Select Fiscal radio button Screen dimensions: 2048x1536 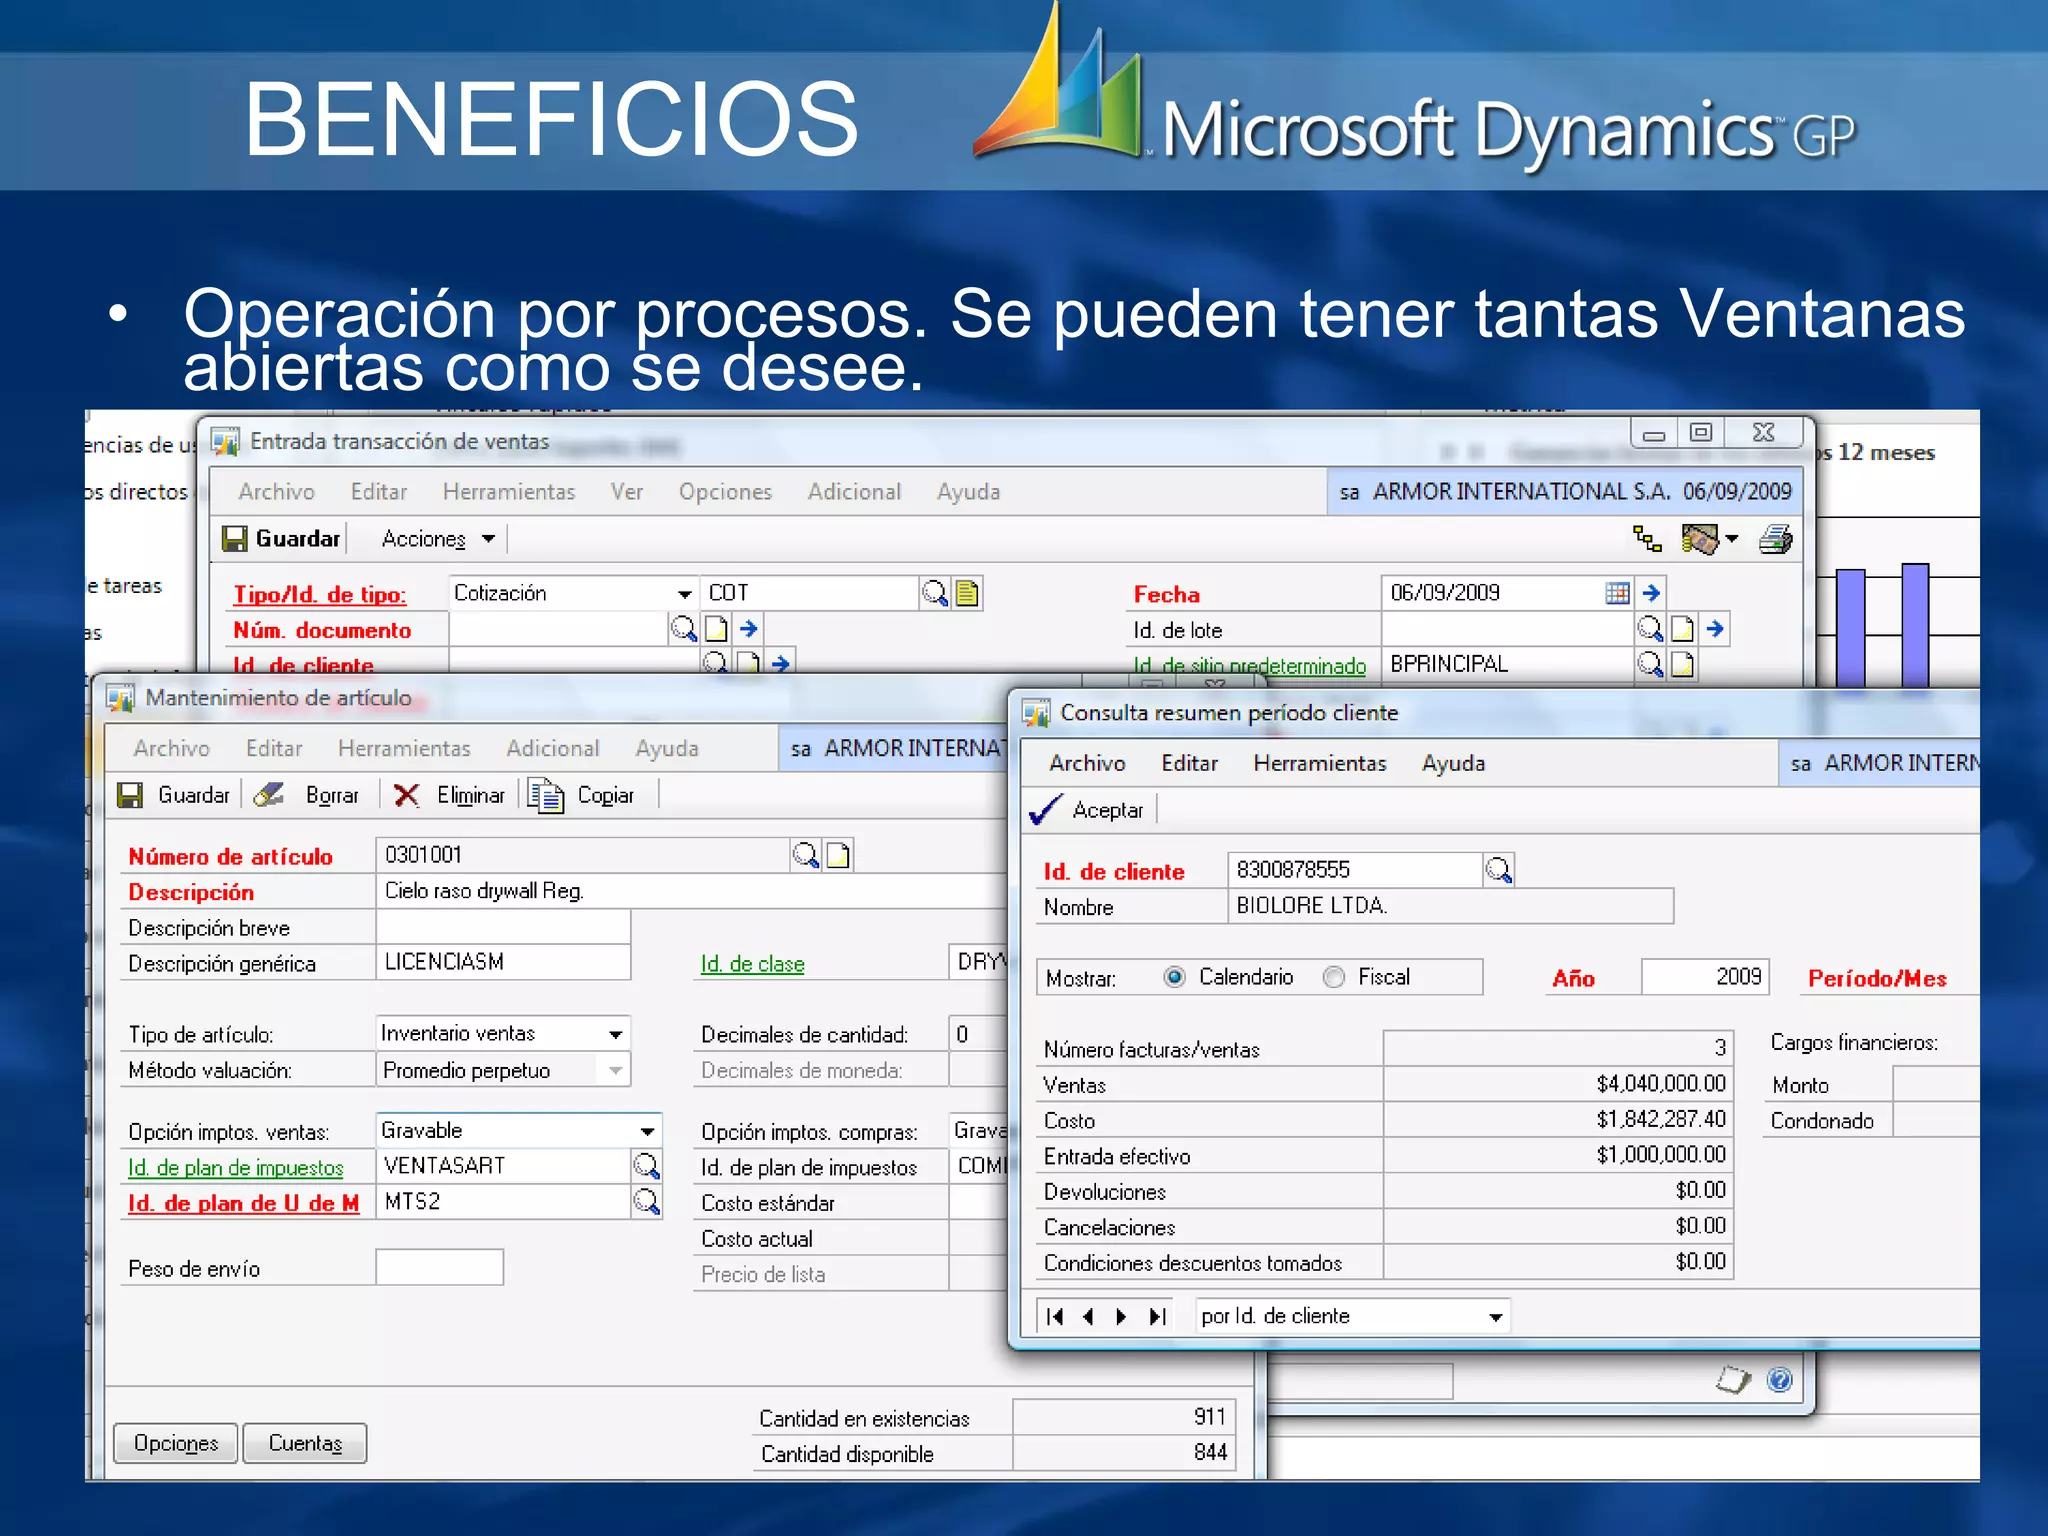pyautogui.click(x=1334, y=977)
